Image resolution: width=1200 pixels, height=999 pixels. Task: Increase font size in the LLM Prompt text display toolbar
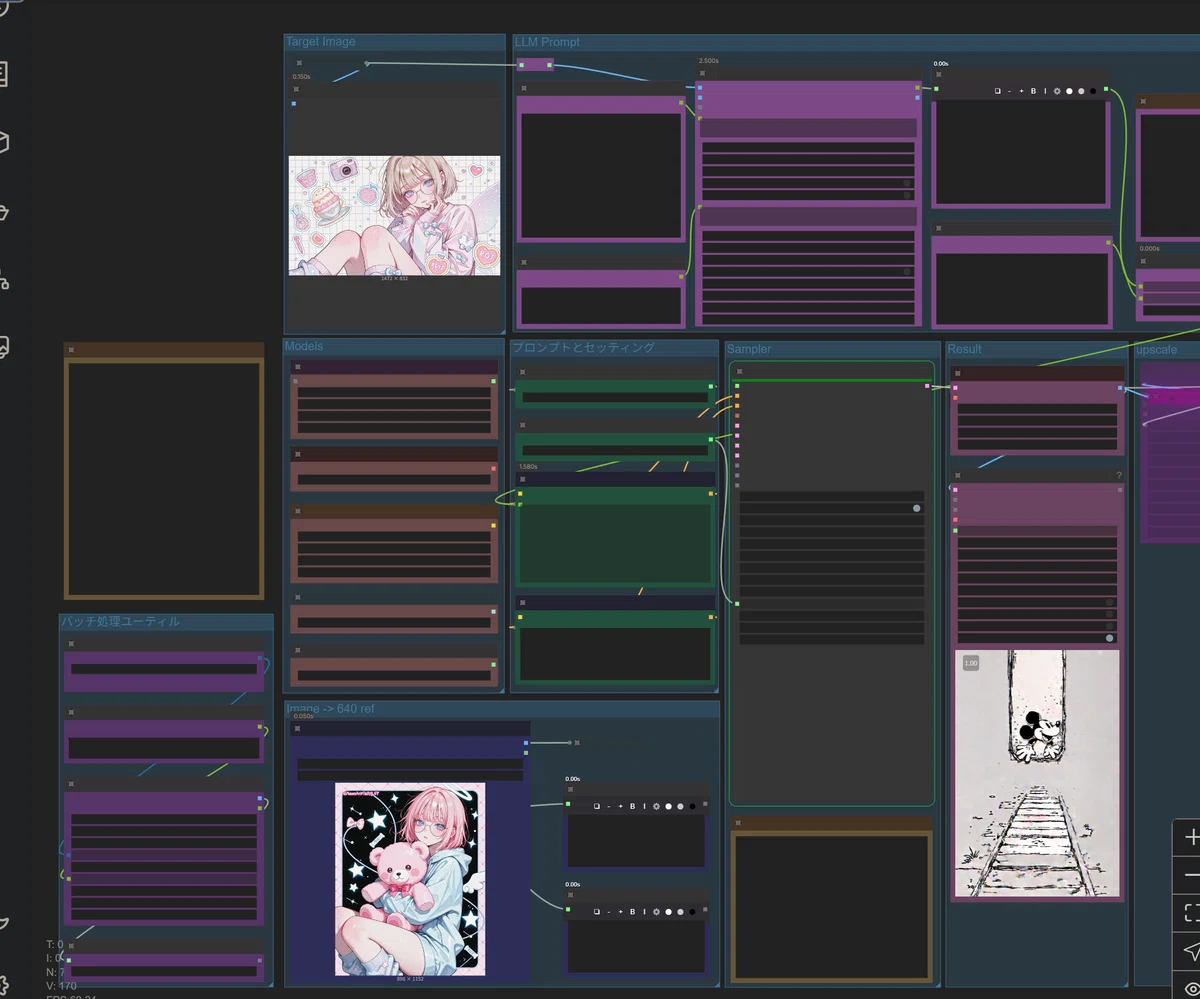(x=1021, y=91)
